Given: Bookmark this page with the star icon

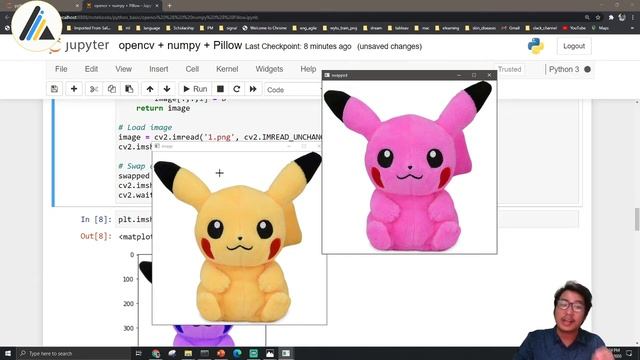Looking at the screenshot, I should click(x=598, y=17).
